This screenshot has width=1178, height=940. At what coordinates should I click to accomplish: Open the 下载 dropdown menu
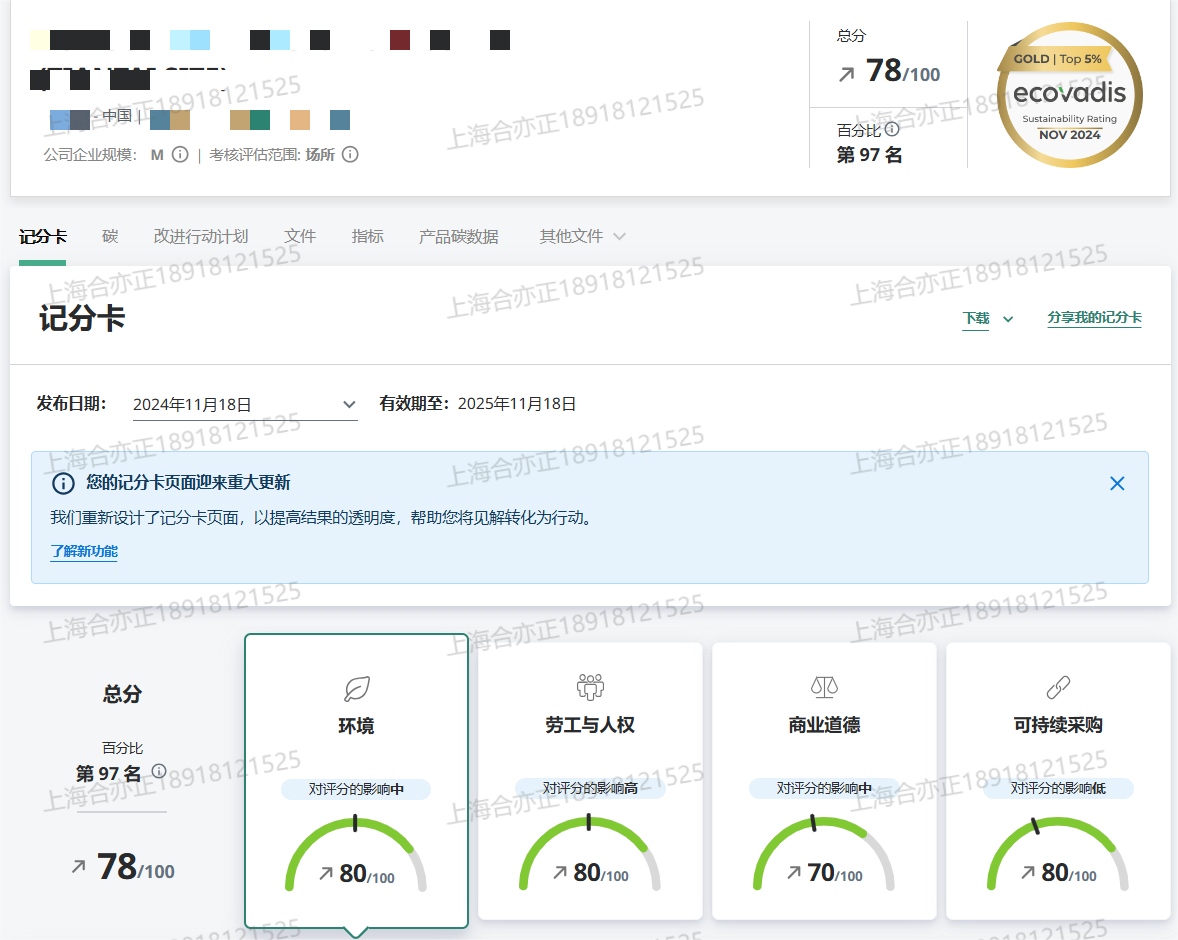point(987,319)
